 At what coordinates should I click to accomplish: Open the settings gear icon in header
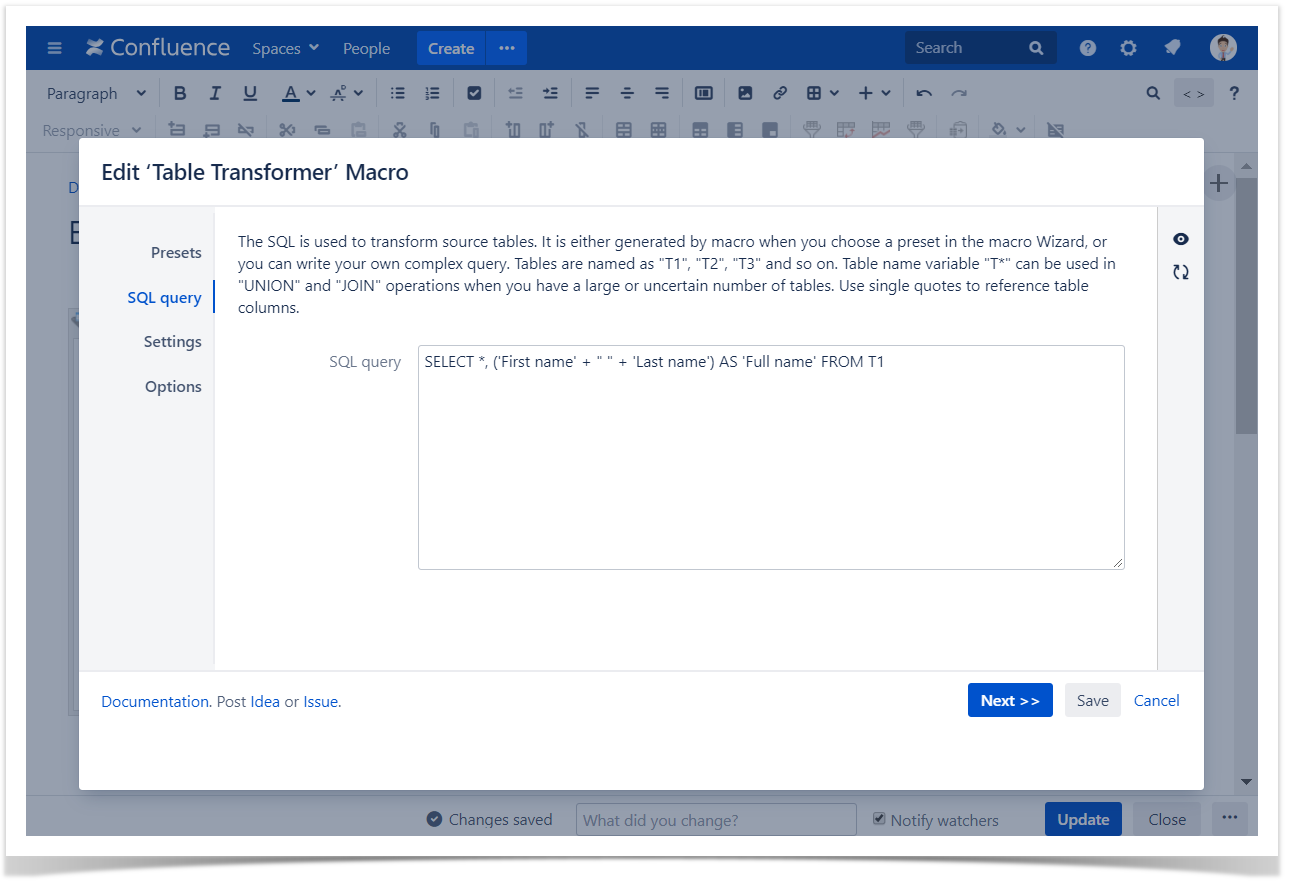tap(1128, 48)
